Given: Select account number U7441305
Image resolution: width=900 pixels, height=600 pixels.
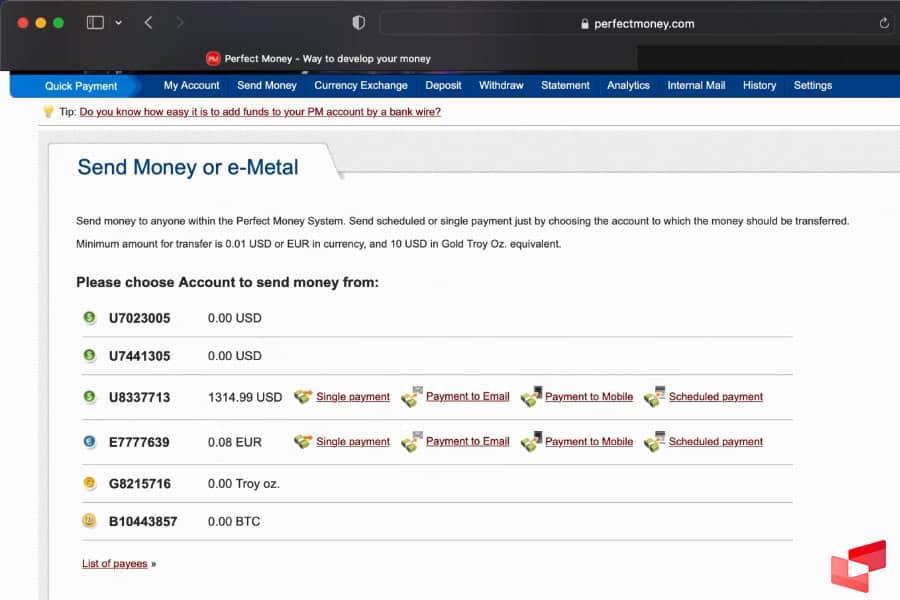Looking at the screenshot, I should pos(139,356).
